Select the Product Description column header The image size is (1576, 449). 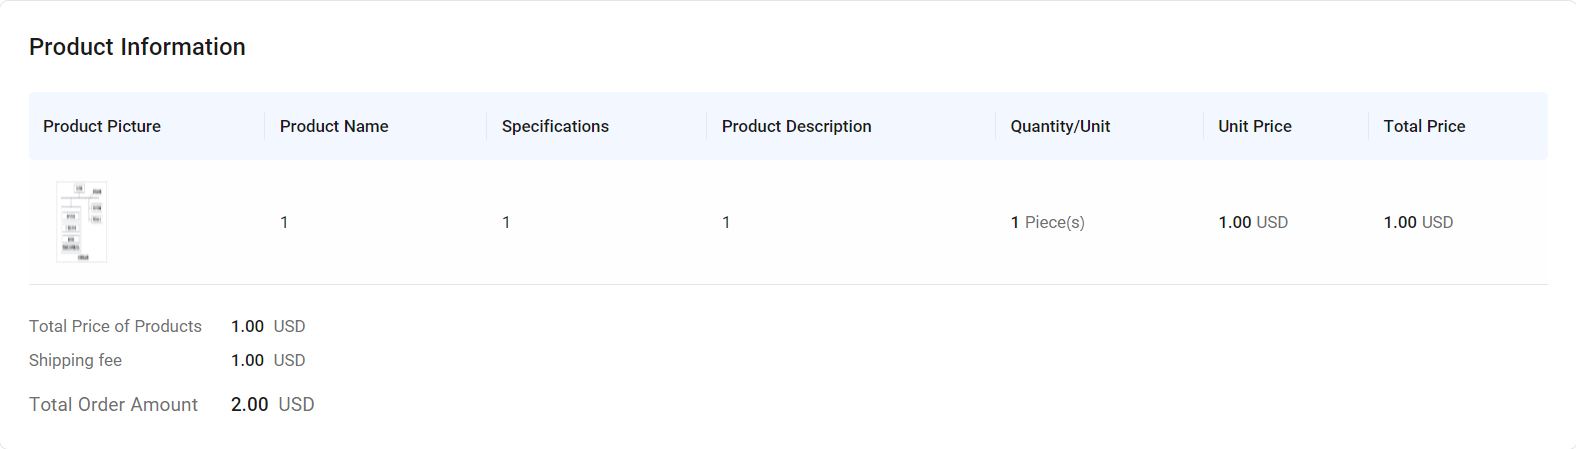(x=796, y=126)
